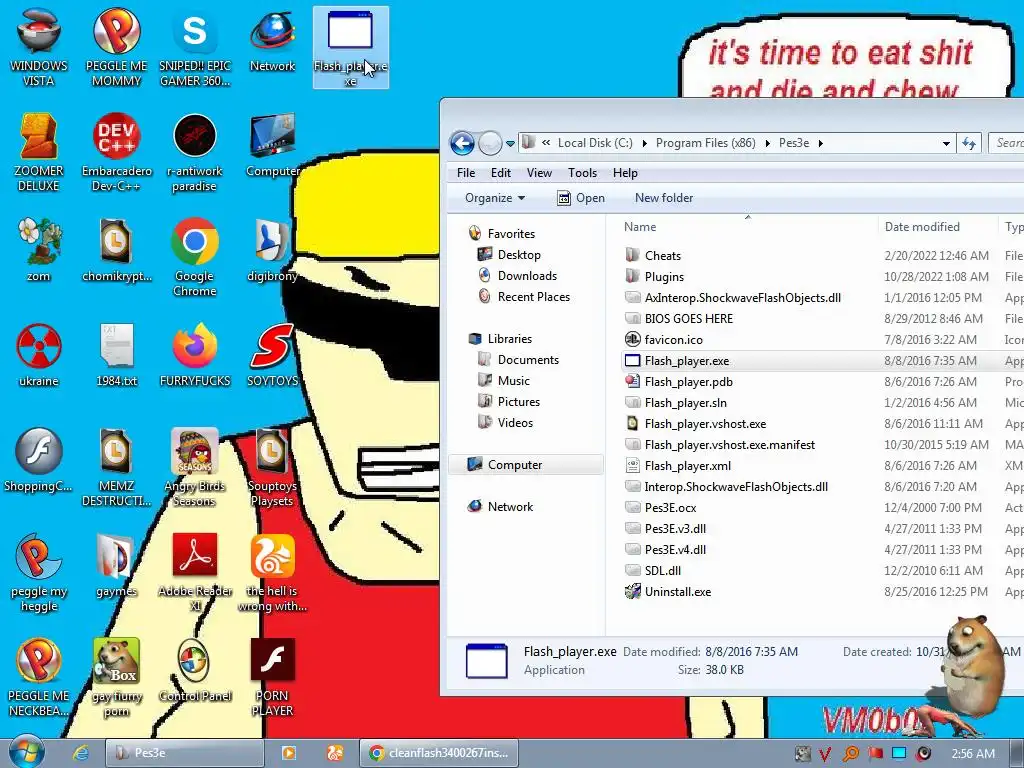This screenshot has width=1024, height=768.
Task: Click the Firefox icon labeled FURRYFUCKS
Action: click(195, 355)
